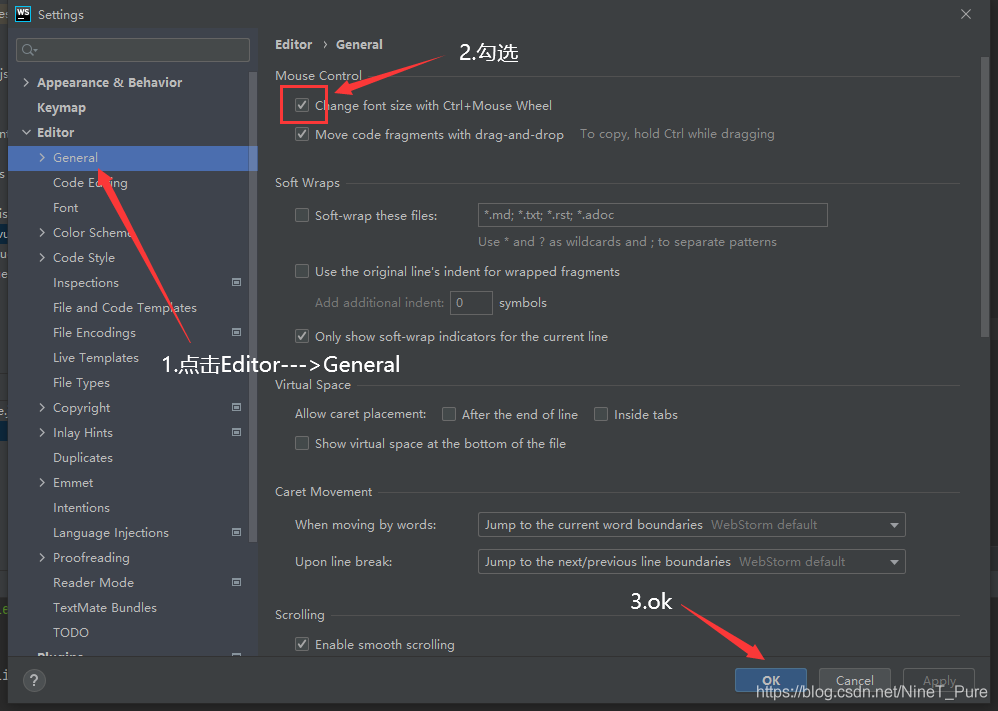This screenshot has width=998, height=711.
Task: Click Editor in the breadcrumb
Action: pos(293,45)
